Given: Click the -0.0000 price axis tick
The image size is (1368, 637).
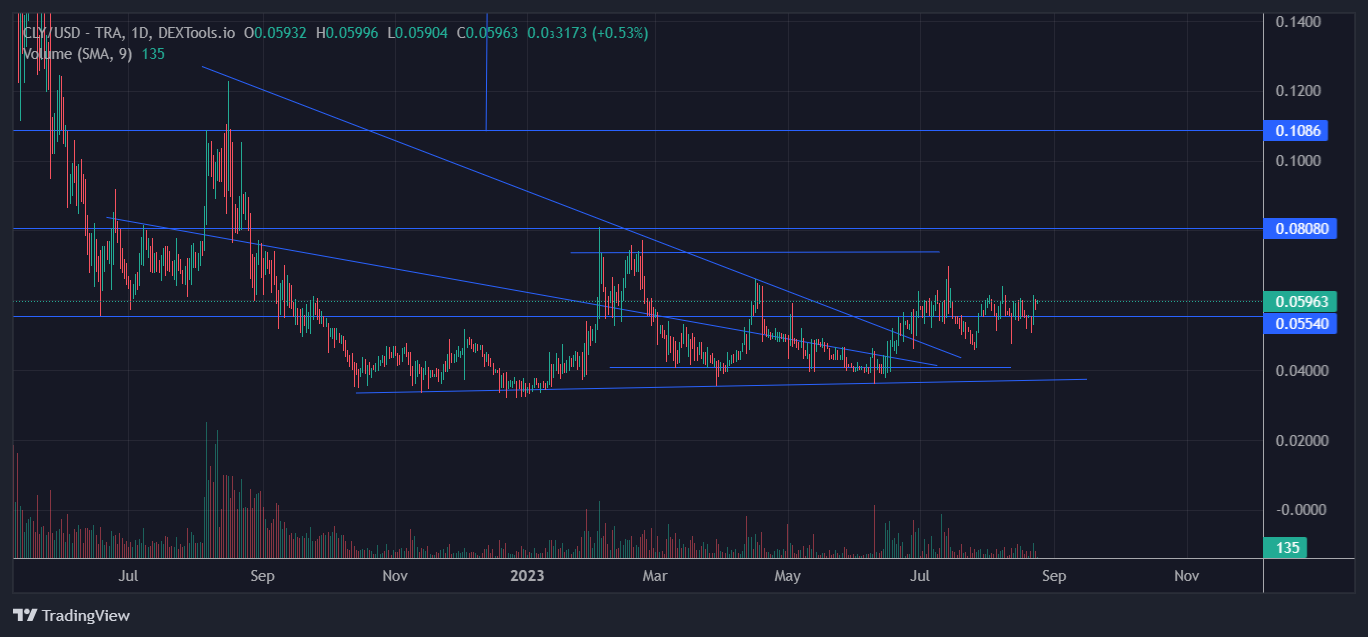Looking at the screenshot, I should [1299, 510].
